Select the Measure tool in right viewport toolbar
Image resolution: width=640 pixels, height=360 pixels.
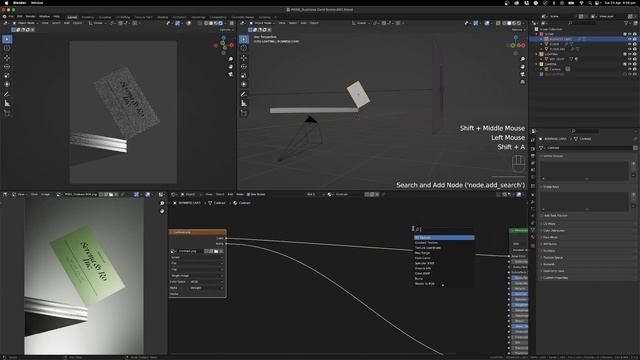244,103
